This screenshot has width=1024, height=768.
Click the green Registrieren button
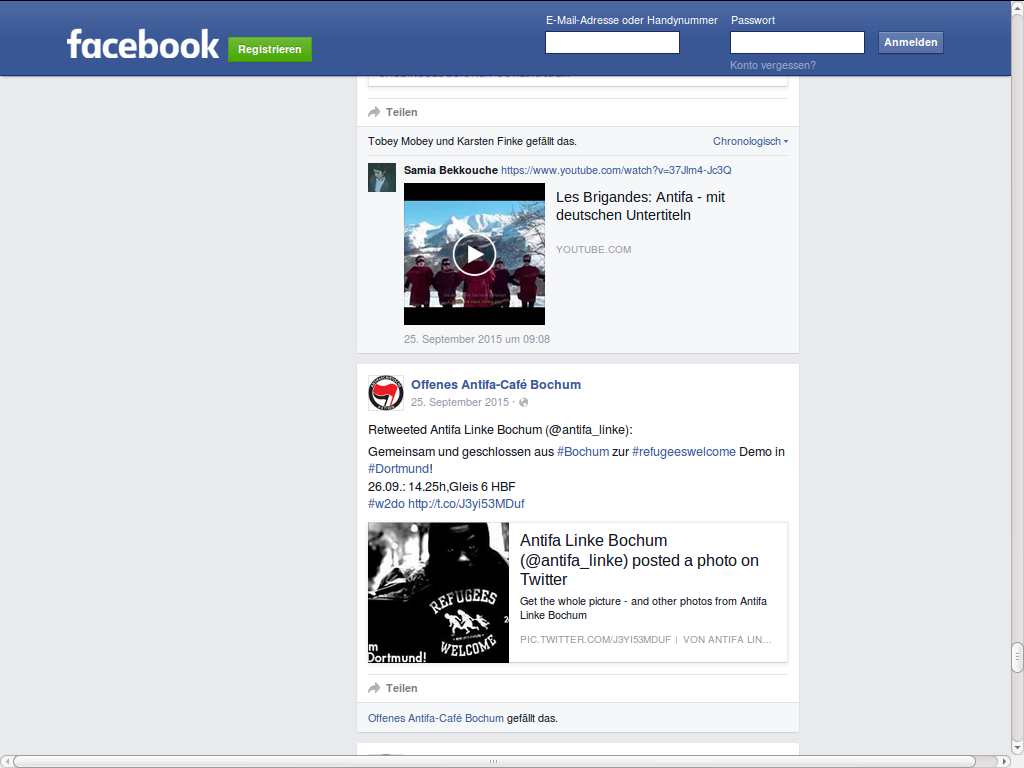click(270, 49)
